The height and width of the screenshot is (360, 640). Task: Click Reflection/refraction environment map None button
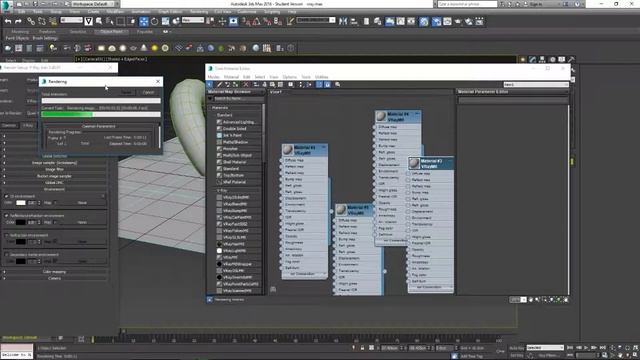[x=82, y=222]
